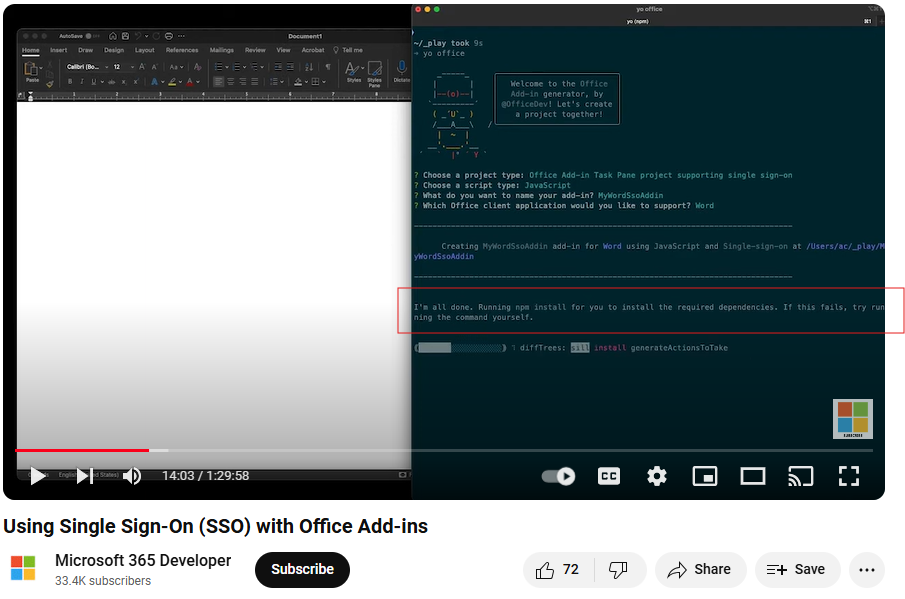This screenshot has height=599, width=905.
Task: Expand the Undo history dropdown in Word
Action: click(x=147, y=36)
